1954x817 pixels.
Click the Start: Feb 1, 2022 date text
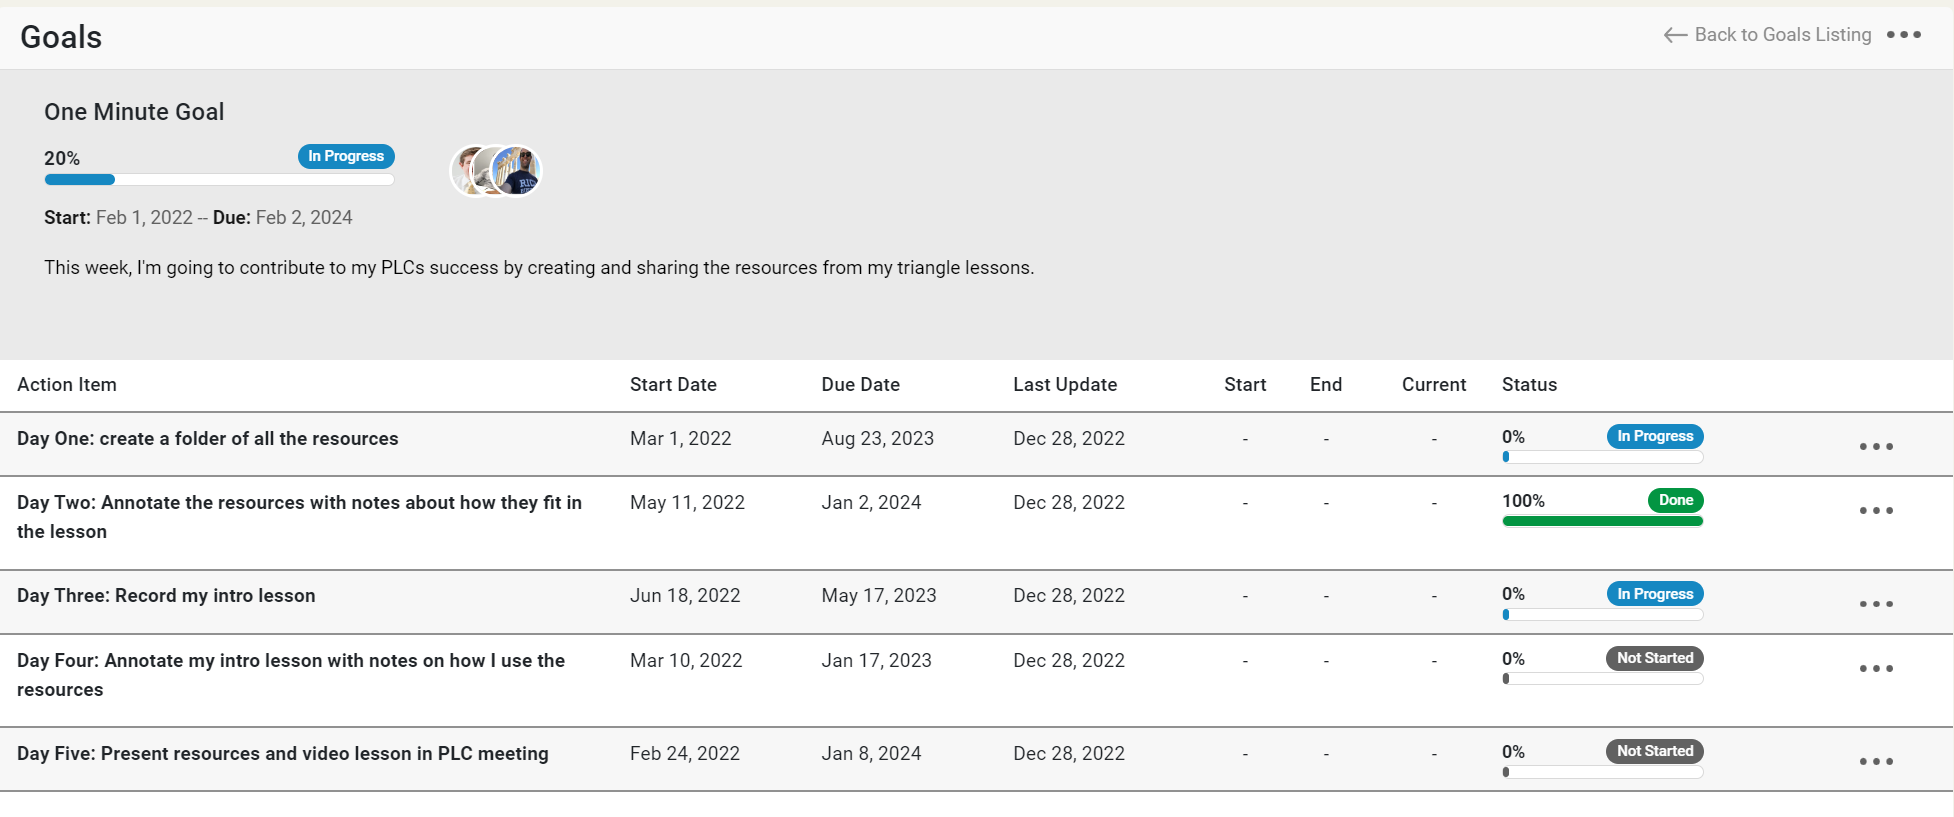(118, 218)
